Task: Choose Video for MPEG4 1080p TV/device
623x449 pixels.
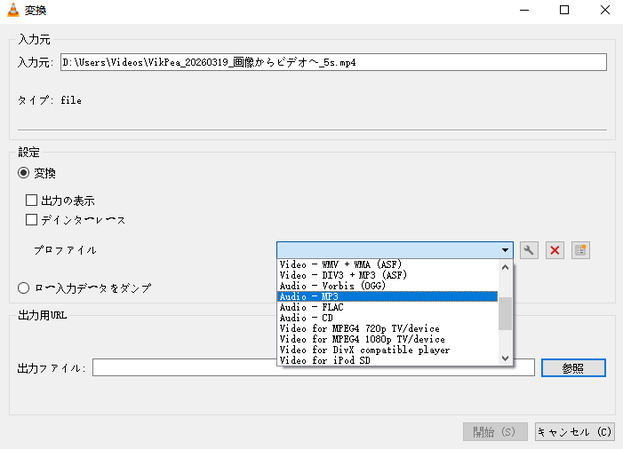Action: click(x=387, y=339)
